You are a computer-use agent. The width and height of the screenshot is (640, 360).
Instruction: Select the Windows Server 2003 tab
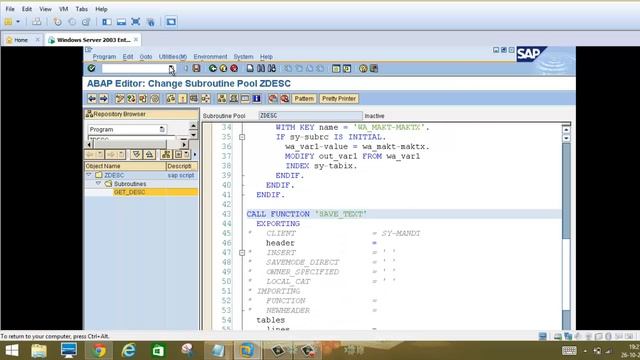pos(93,40)
